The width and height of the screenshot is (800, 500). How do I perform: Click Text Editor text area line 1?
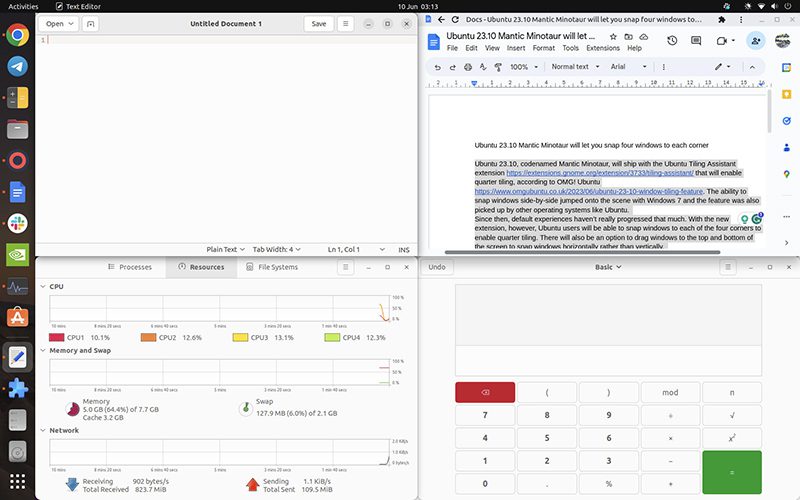(232, 40)
